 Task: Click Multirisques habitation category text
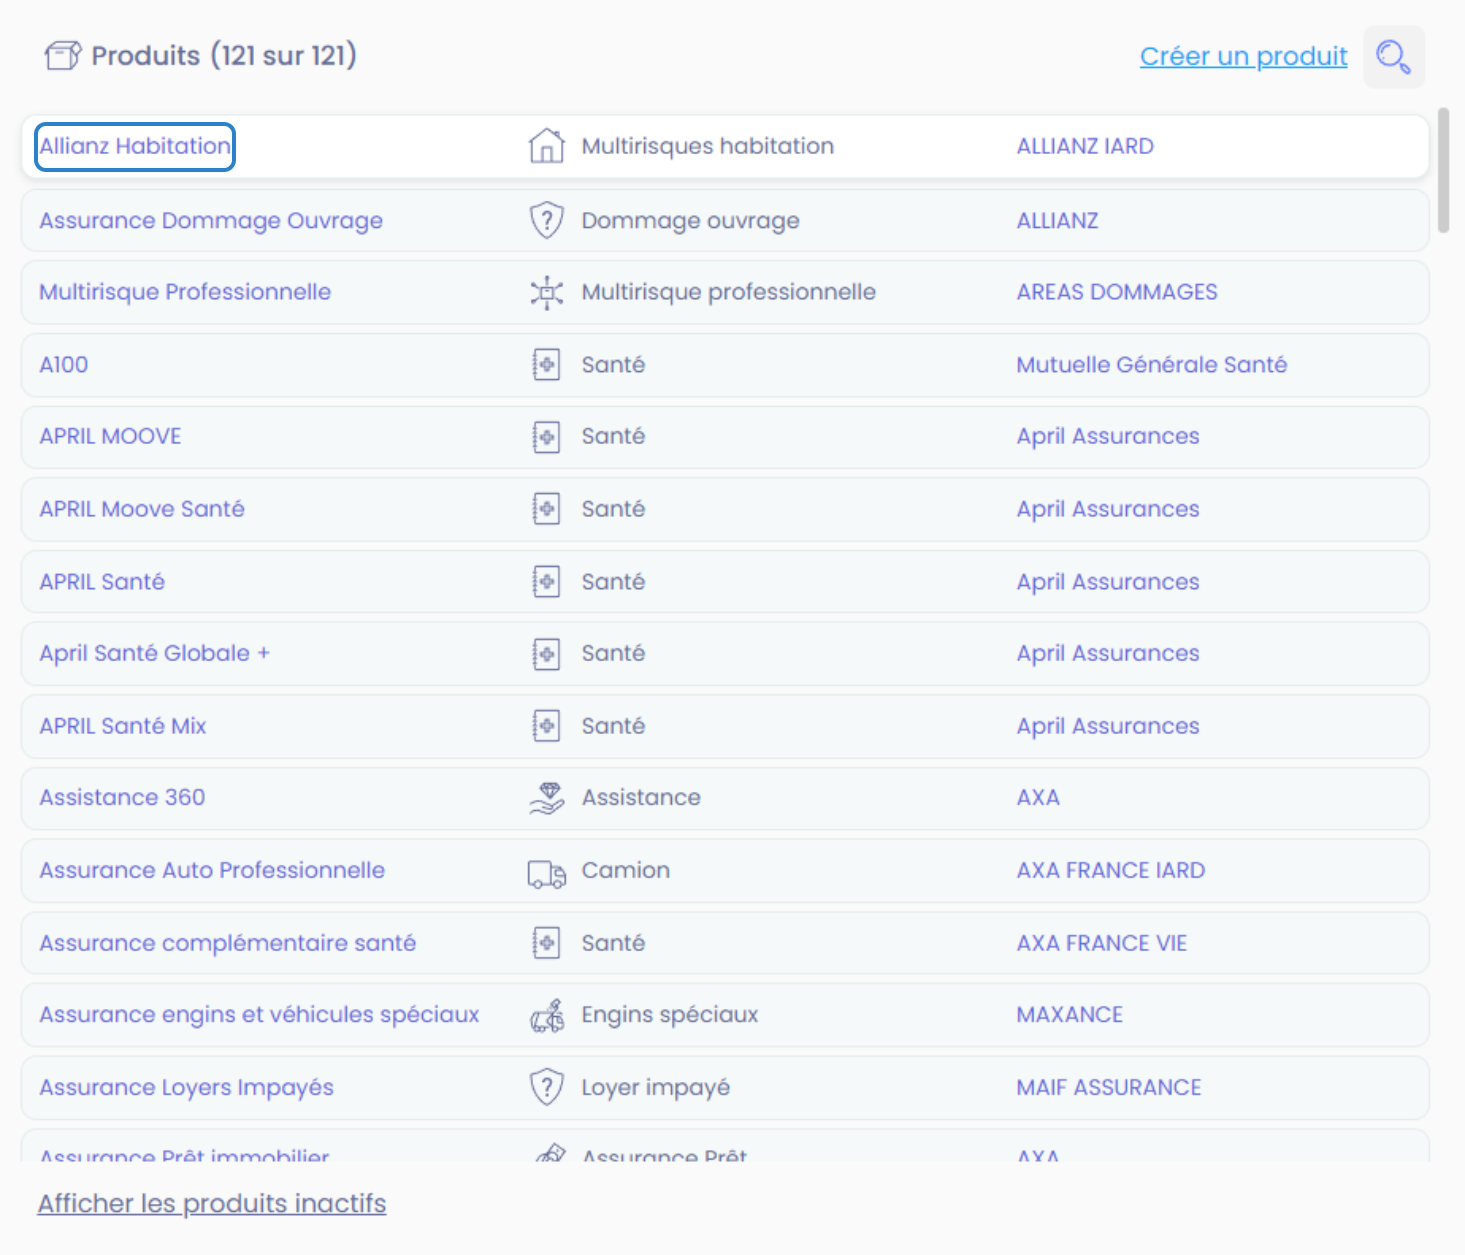pyautogui.click(x=708, y=146)
